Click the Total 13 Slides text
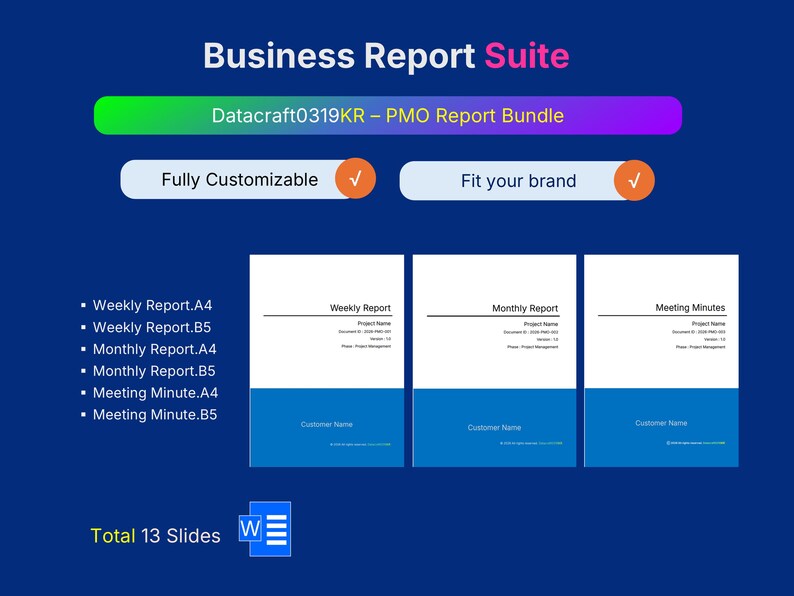Screen dimensions: 794x596 coord(155,536)
